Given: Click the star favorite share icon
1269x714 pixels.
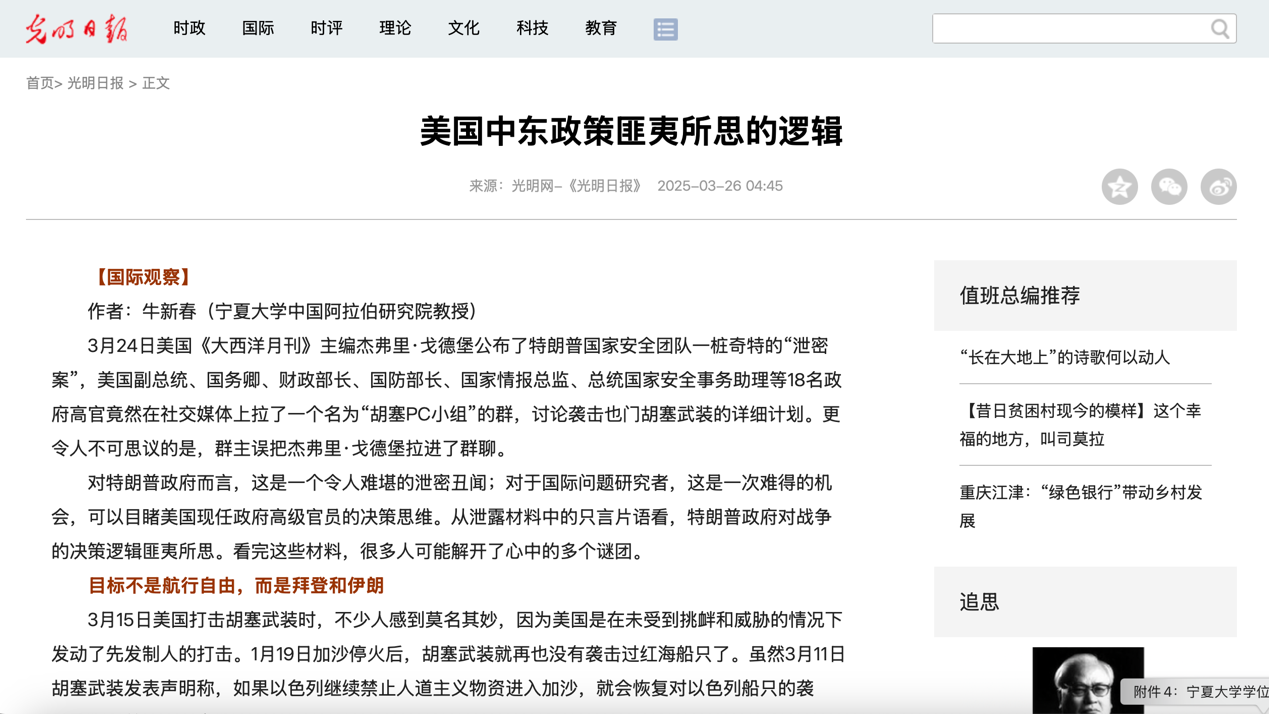Looking at the screenshot, I should (x=1119, y=187).
